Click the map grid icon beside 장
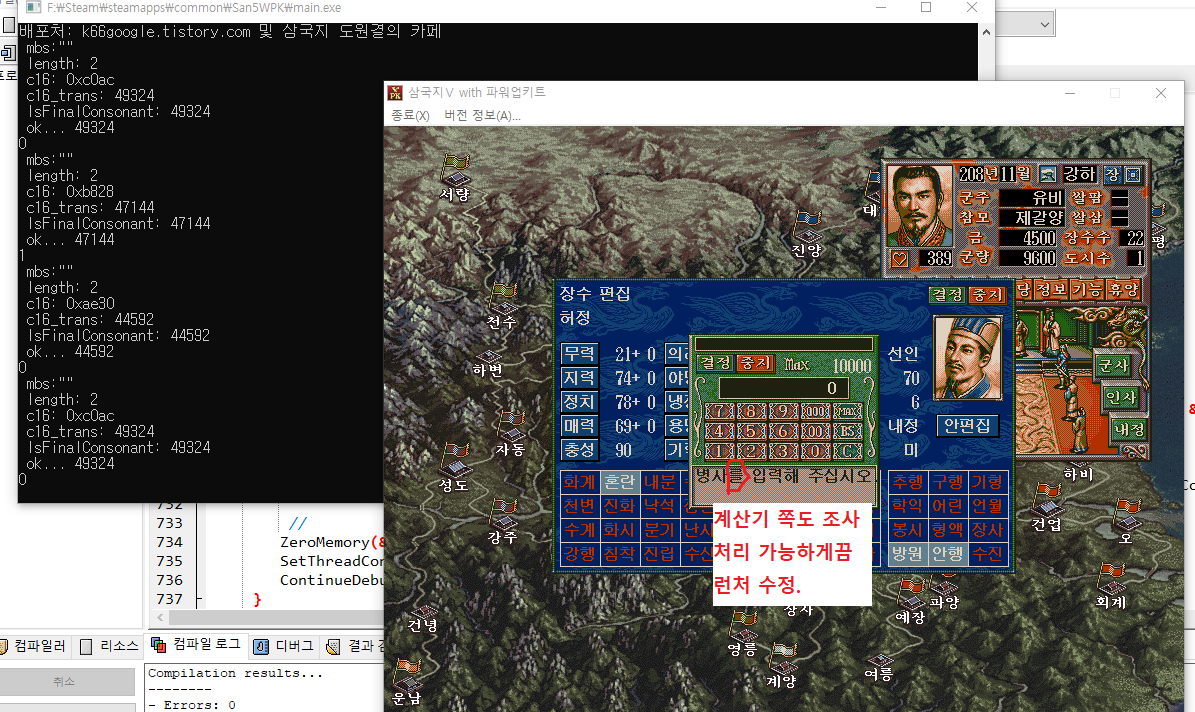The width and height of the screenshot is (1195, 712). click(x=1133, y=175)
